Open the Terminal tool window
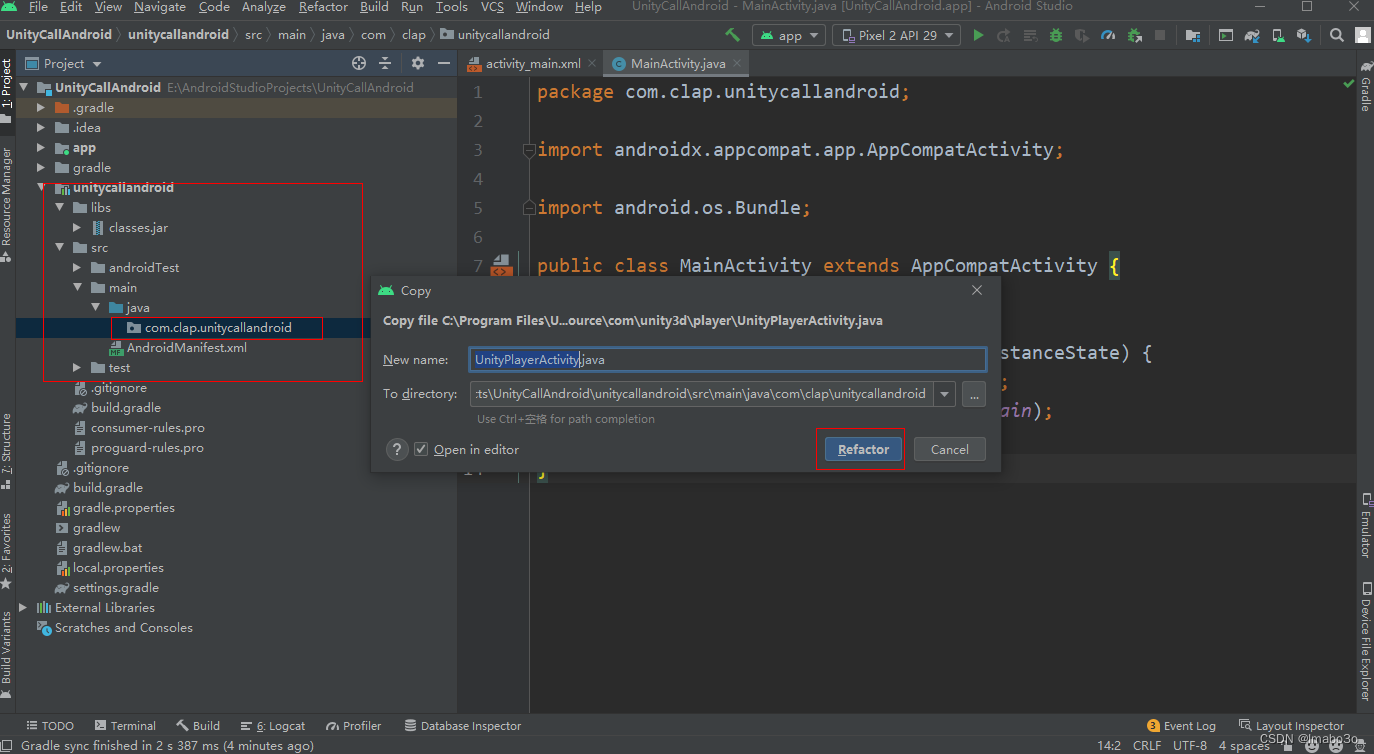This screenshot has height=754, width=1374. click(125, 725)
